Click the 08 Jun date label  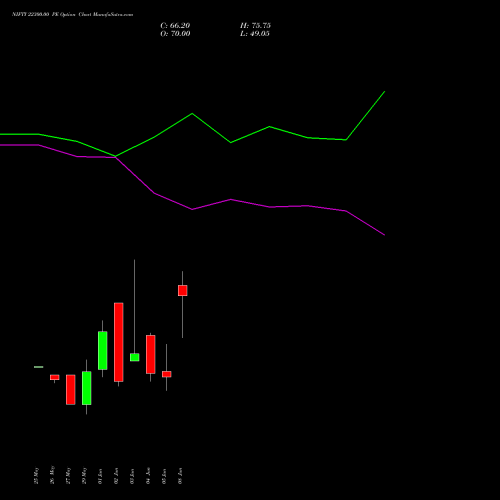pos(180,476)
